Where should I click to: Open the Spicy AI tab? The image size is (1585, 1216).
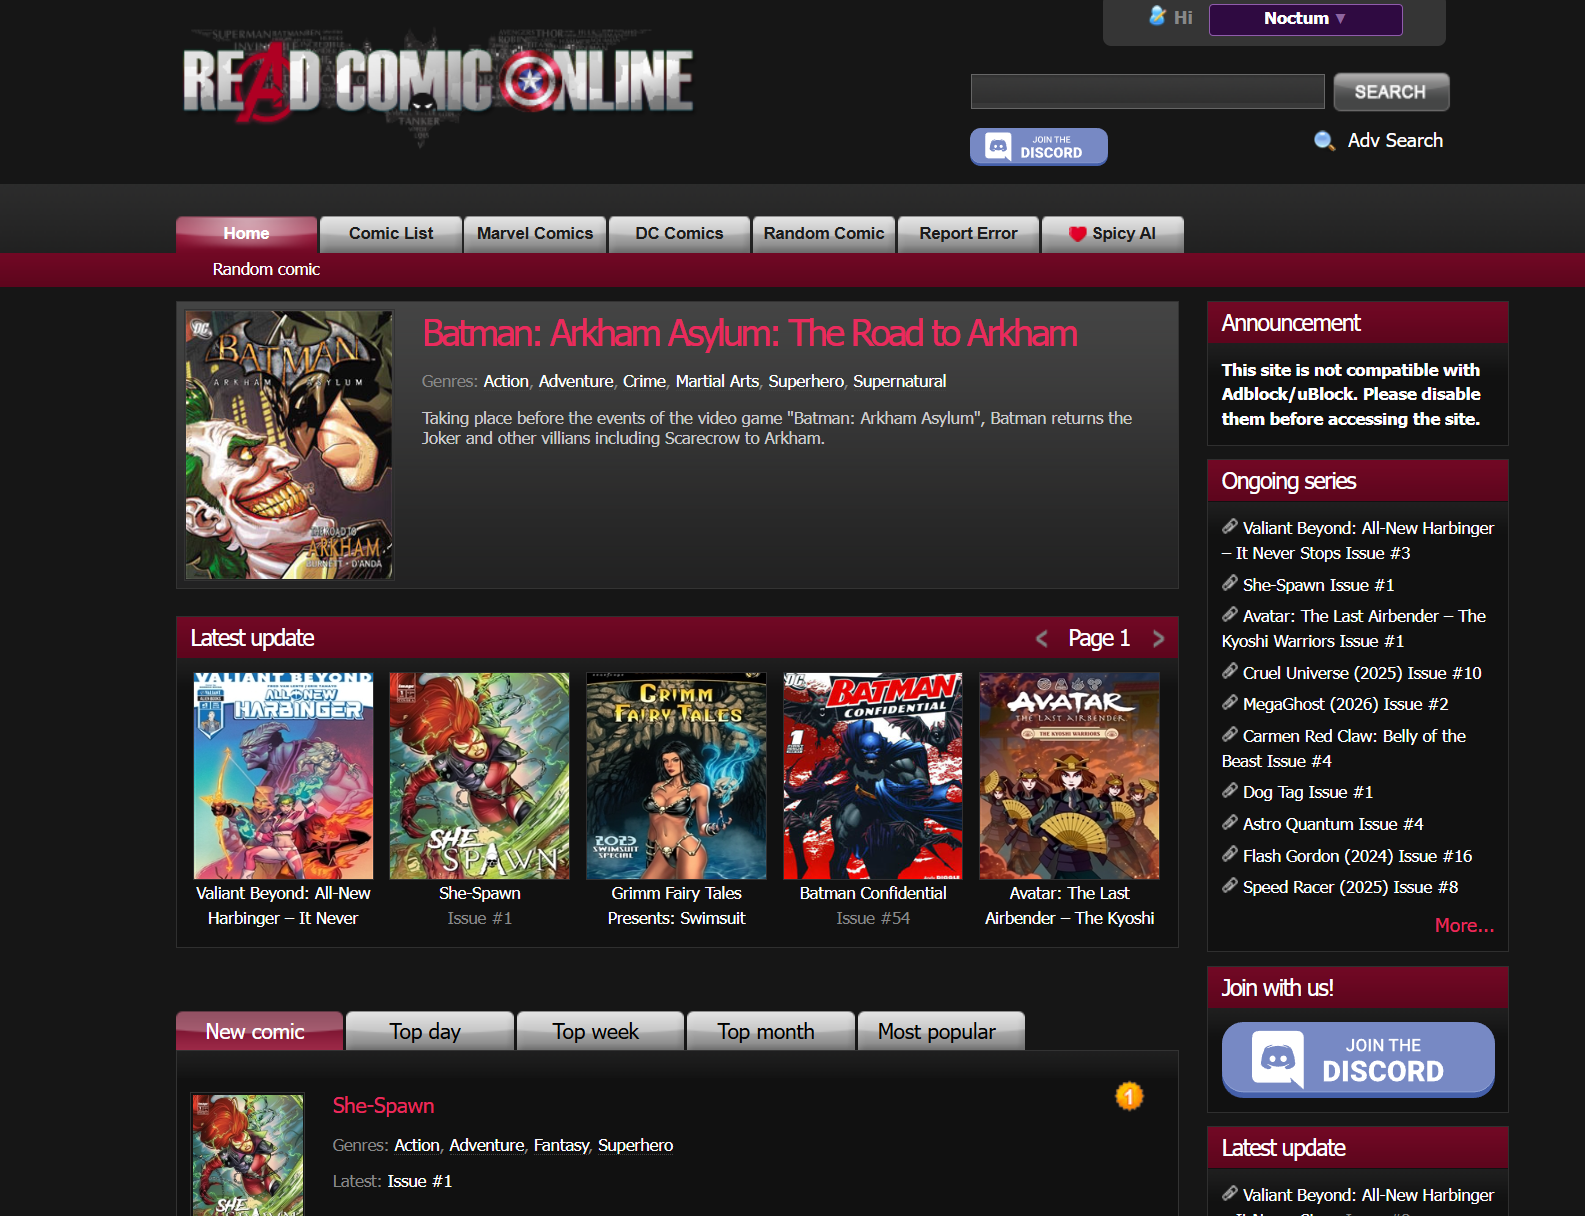[x=1112, y=234]
